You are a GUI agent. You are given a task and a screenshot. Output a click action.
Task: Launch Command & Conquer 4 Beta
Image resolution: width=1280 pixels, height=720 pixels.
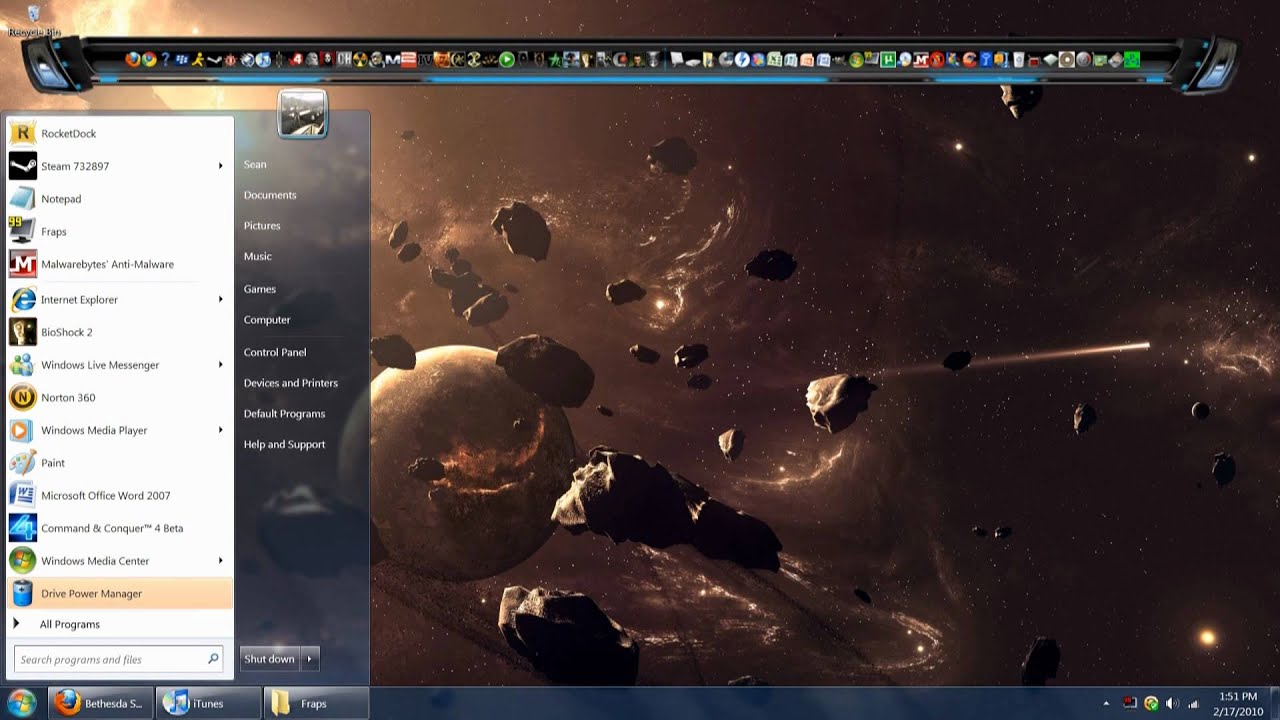click(x=120, y=528)
